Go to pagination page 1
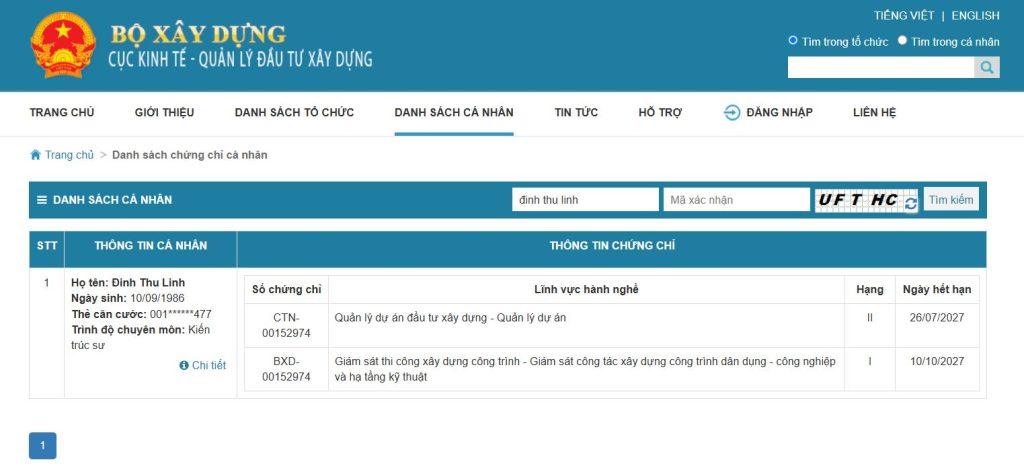The width and height of the screenshot is (1024, 470). [x=42, y=445]
